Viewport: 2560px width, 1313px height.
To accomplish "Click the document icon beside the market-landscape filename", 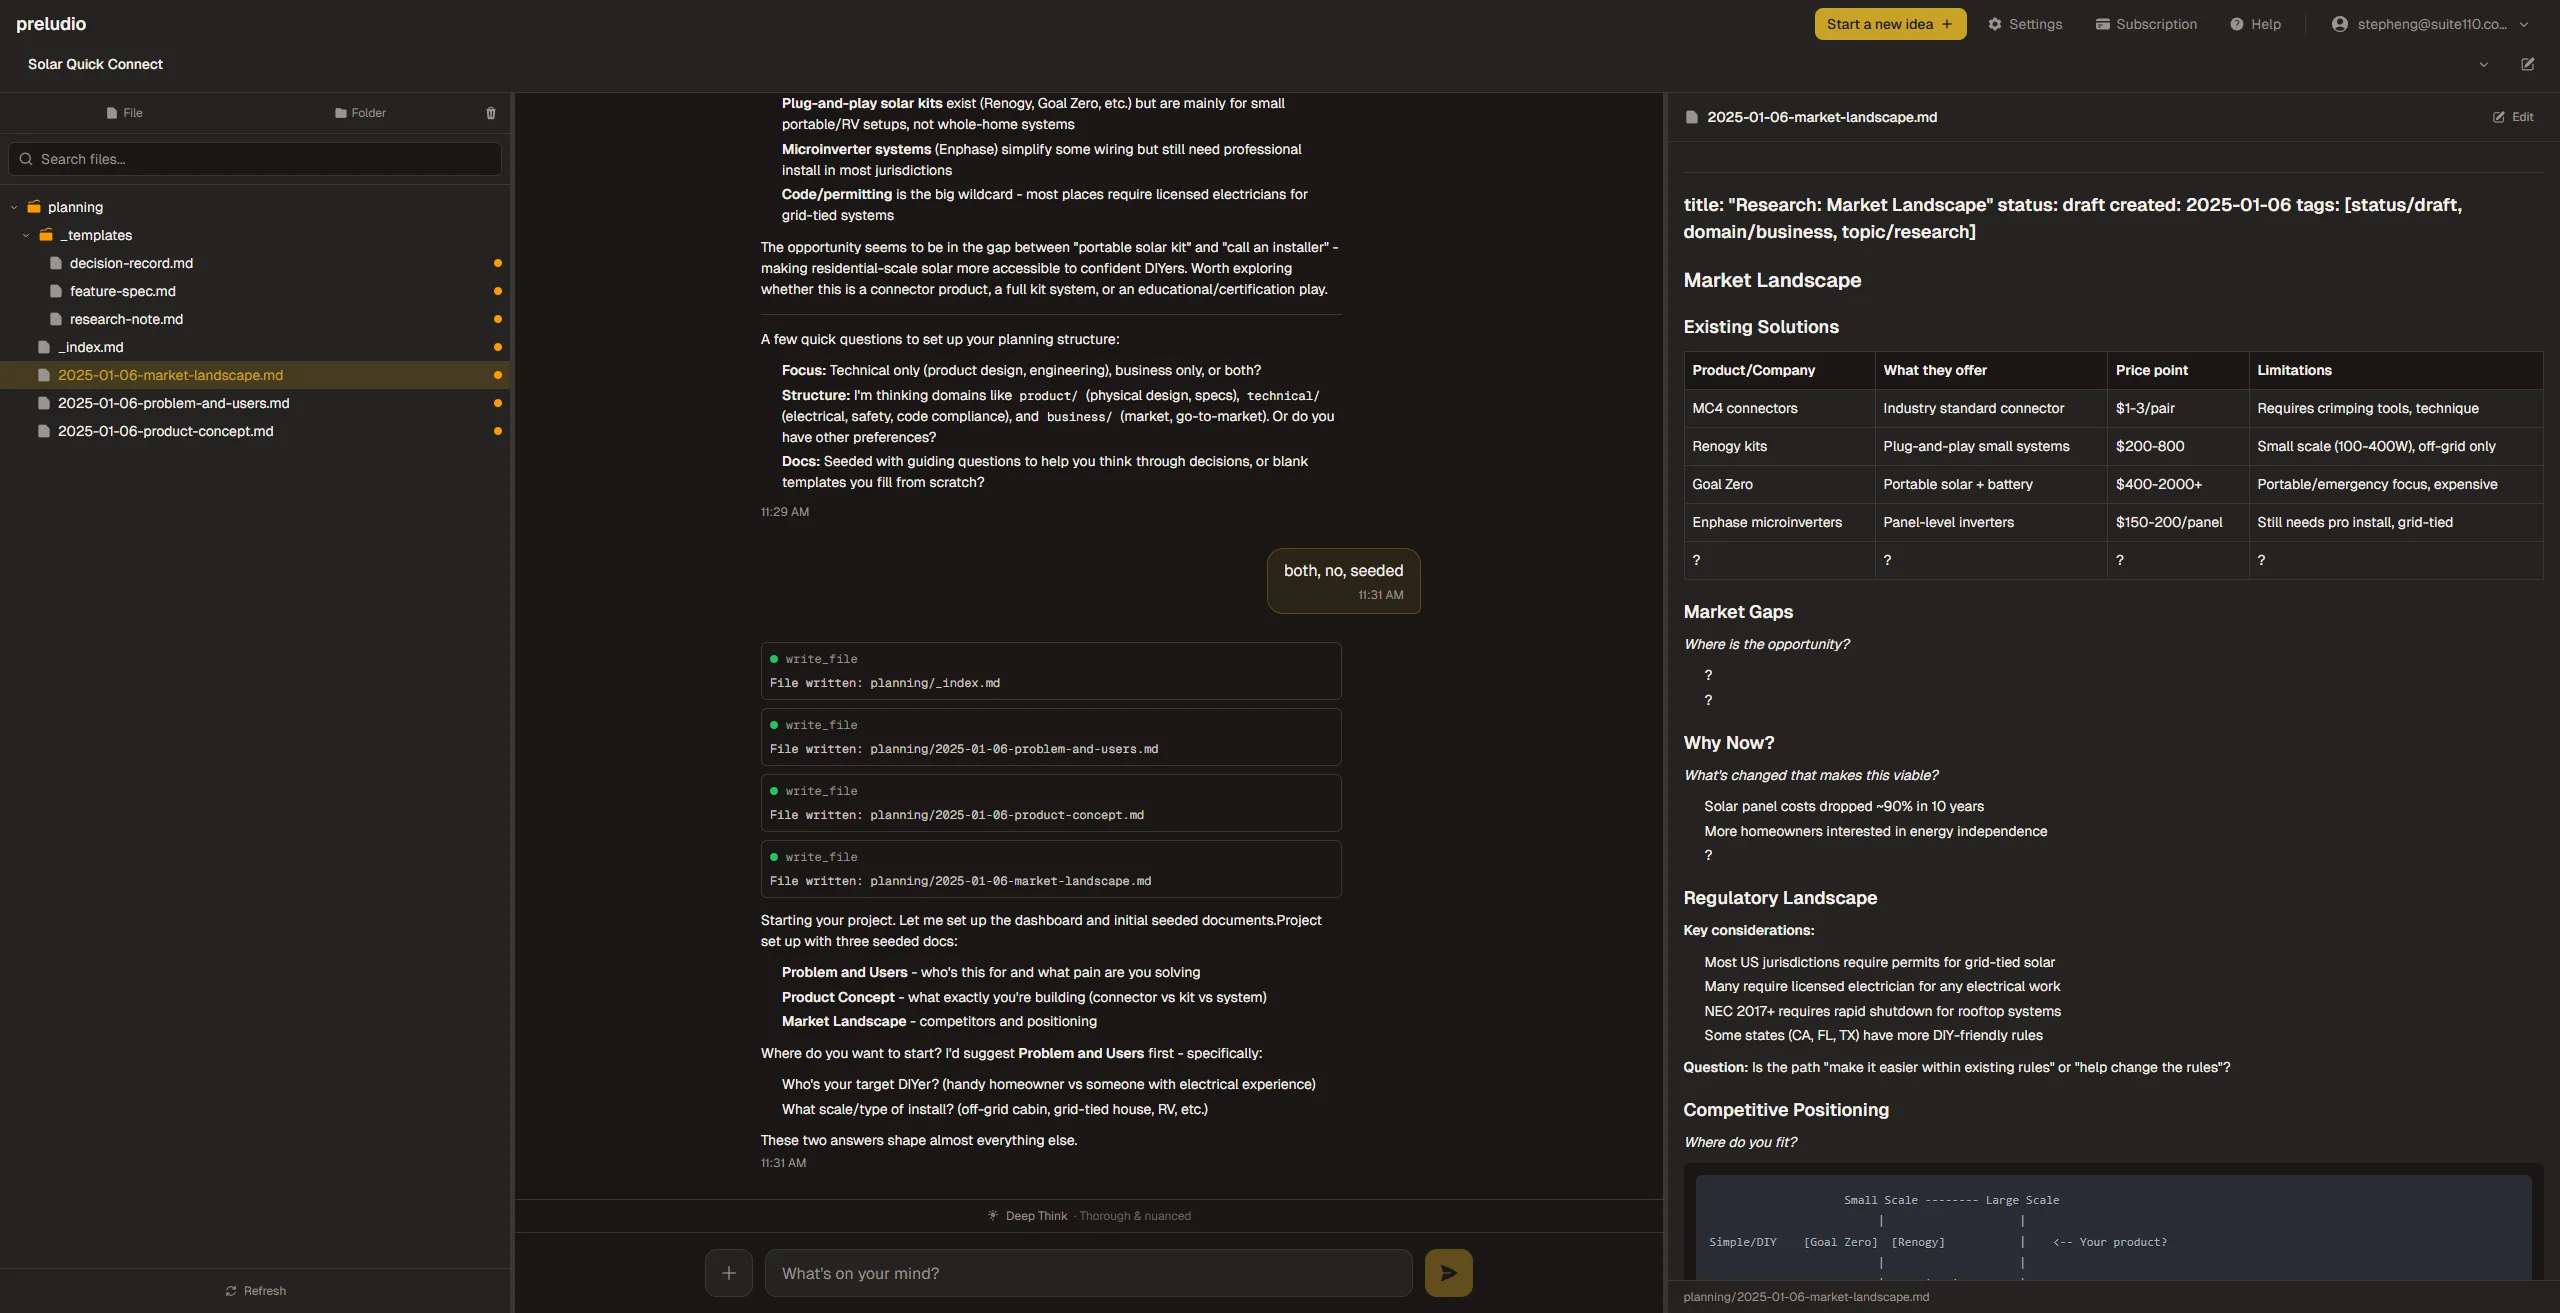I will point(1689,116).
